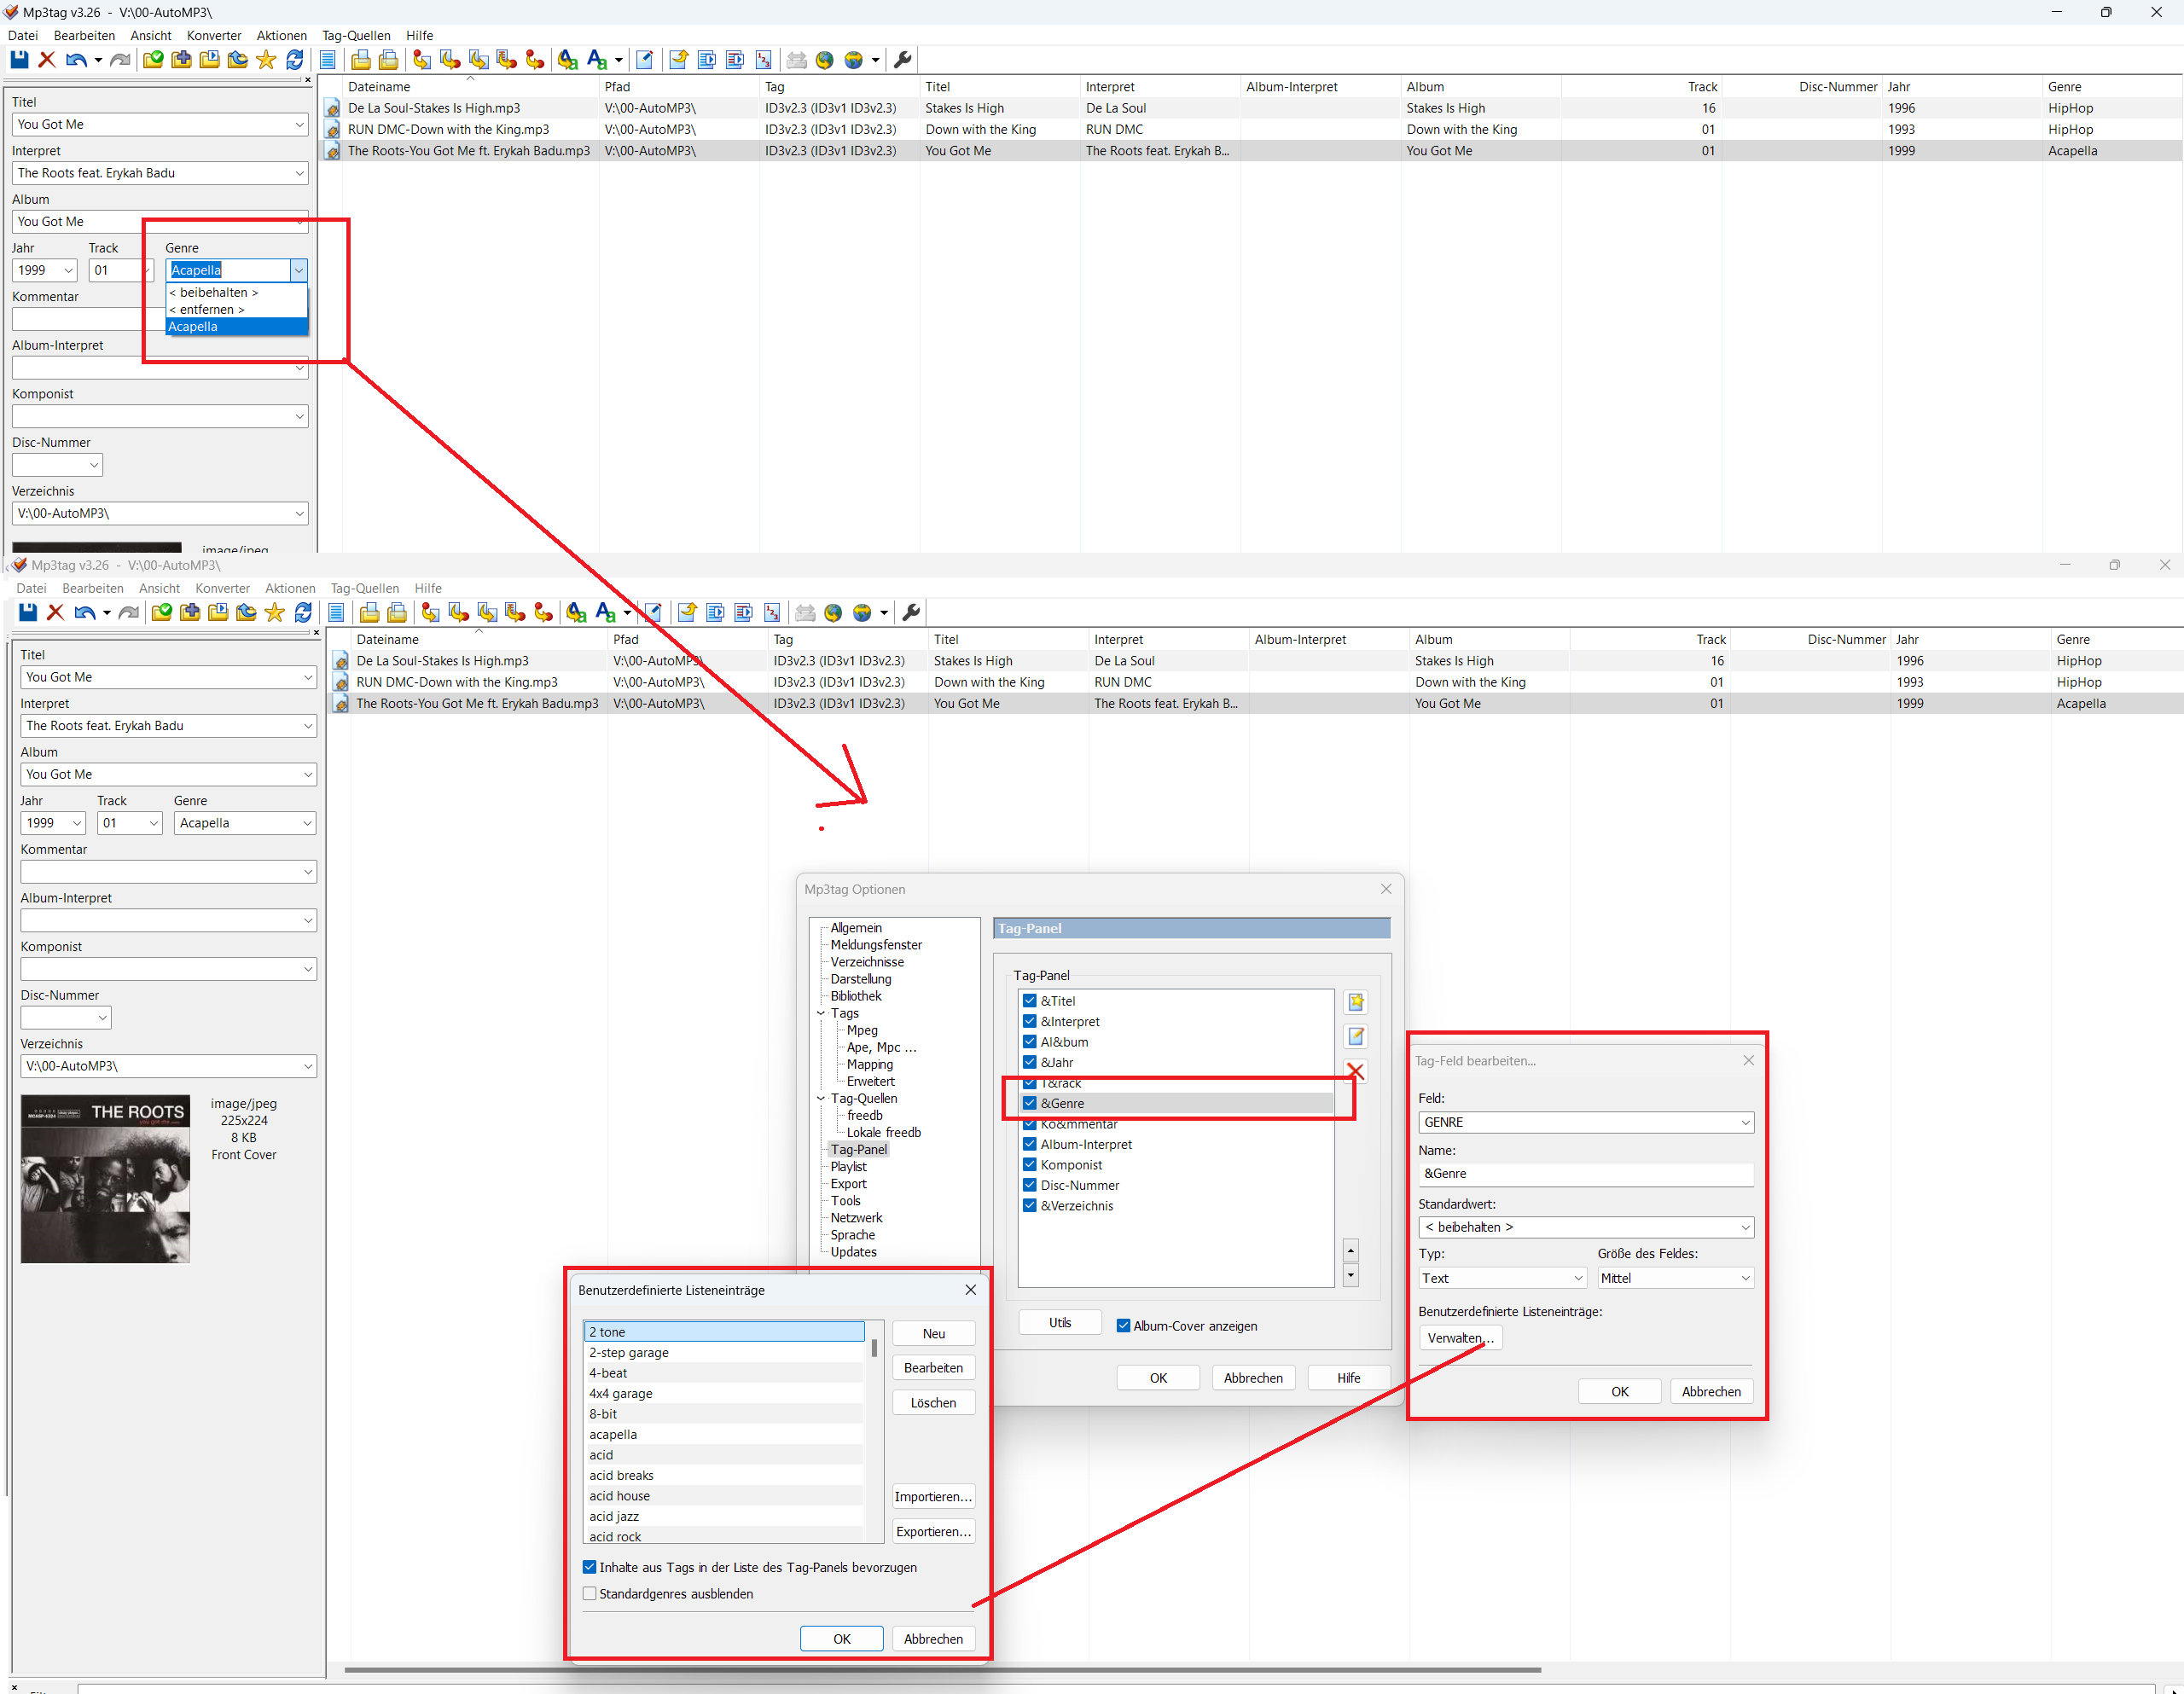Click the yellow star favorites icon in topmost toolbar
This screenshot has width=2184, height=1694.
pos(266,60)
